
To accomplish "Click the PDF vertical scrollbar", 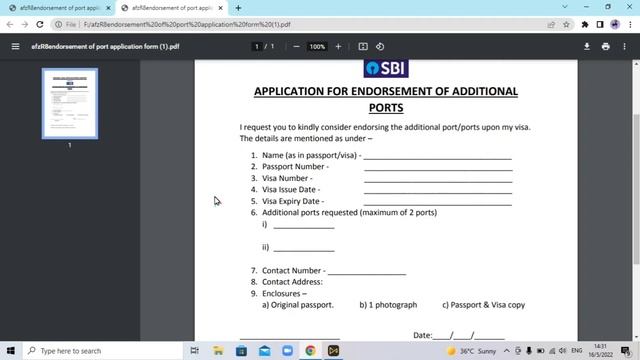I will pyautogui.click(x=636, y=188).
